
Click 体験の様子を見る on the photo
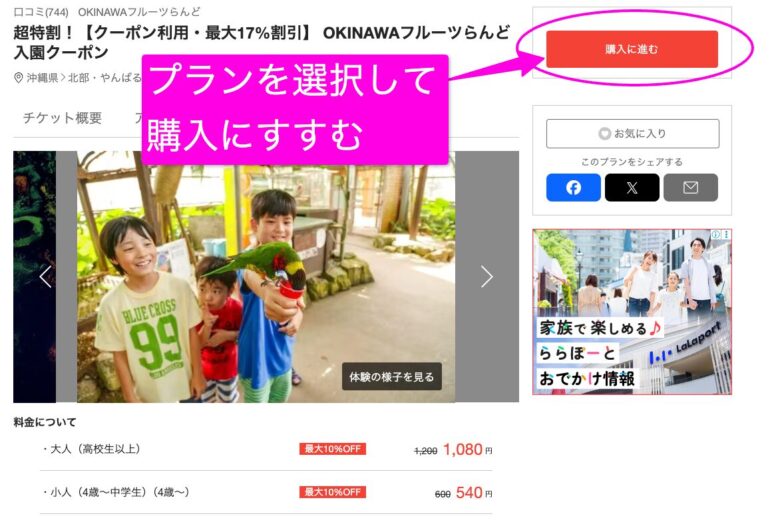point(392,377)
